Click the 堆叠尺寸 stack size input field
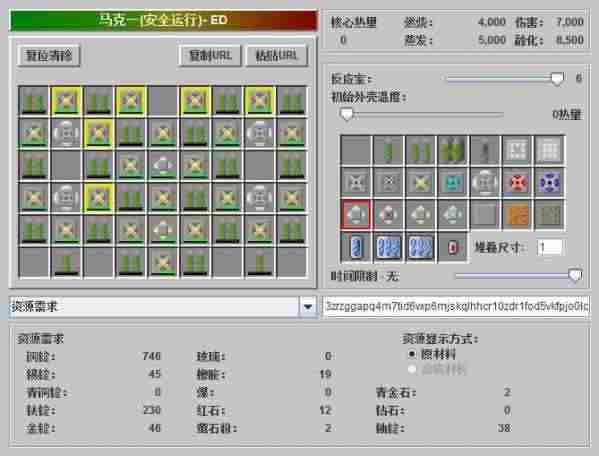599x456 pixels. (550, 247)
